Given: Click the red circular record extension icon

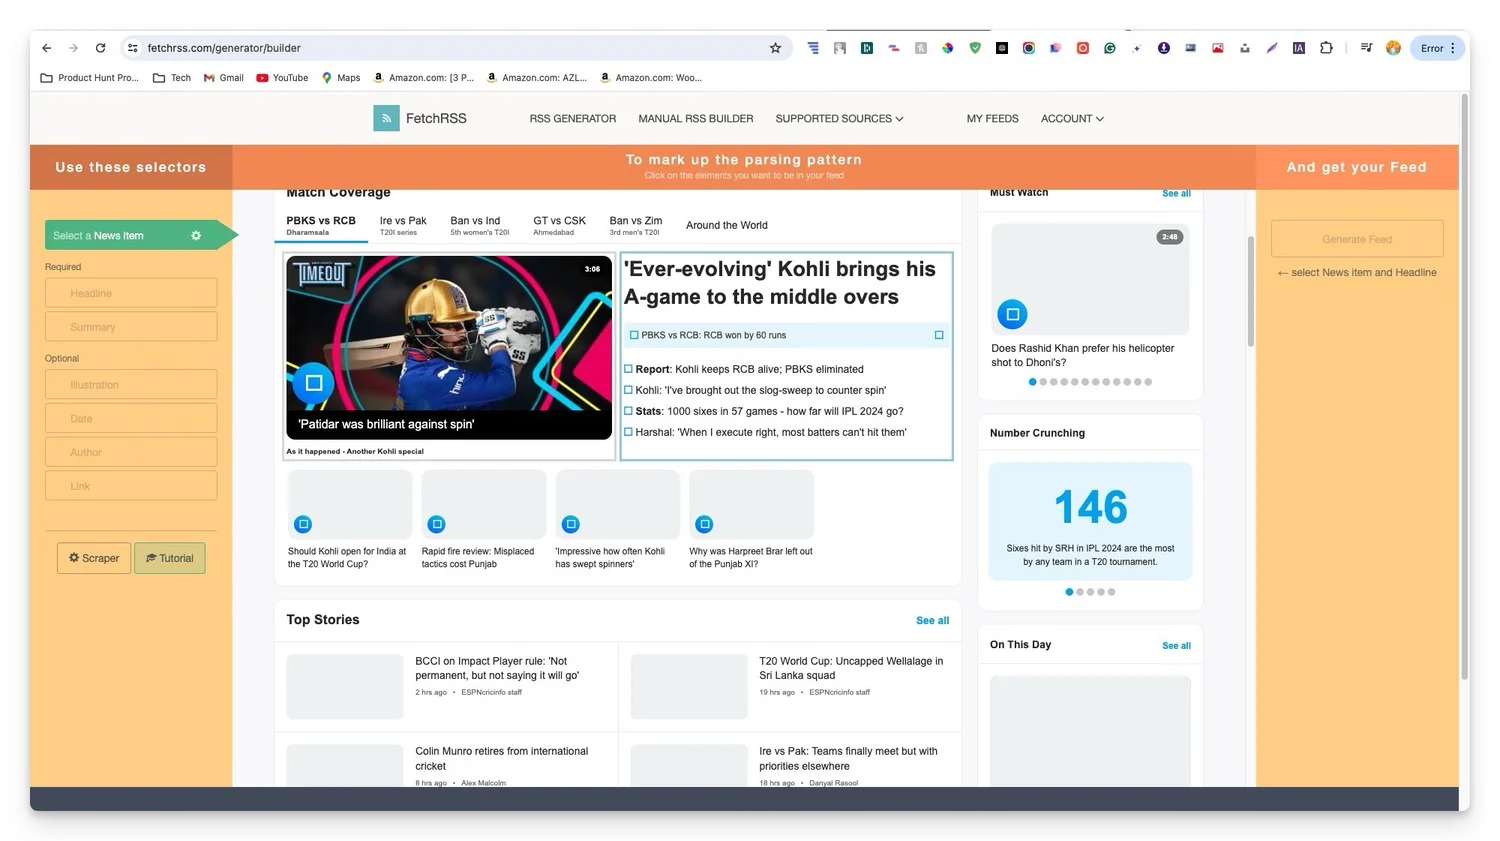Looking at the screenshot, I should coord(1083,48).
